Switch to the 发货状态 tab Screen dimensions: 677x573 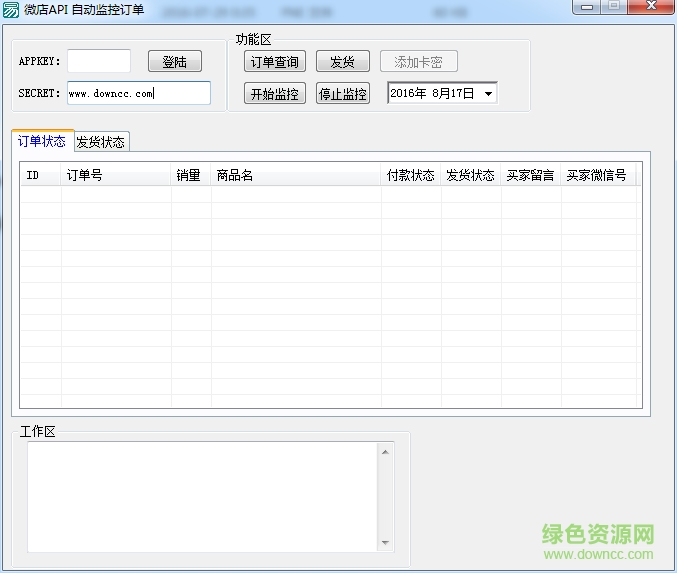101,142
